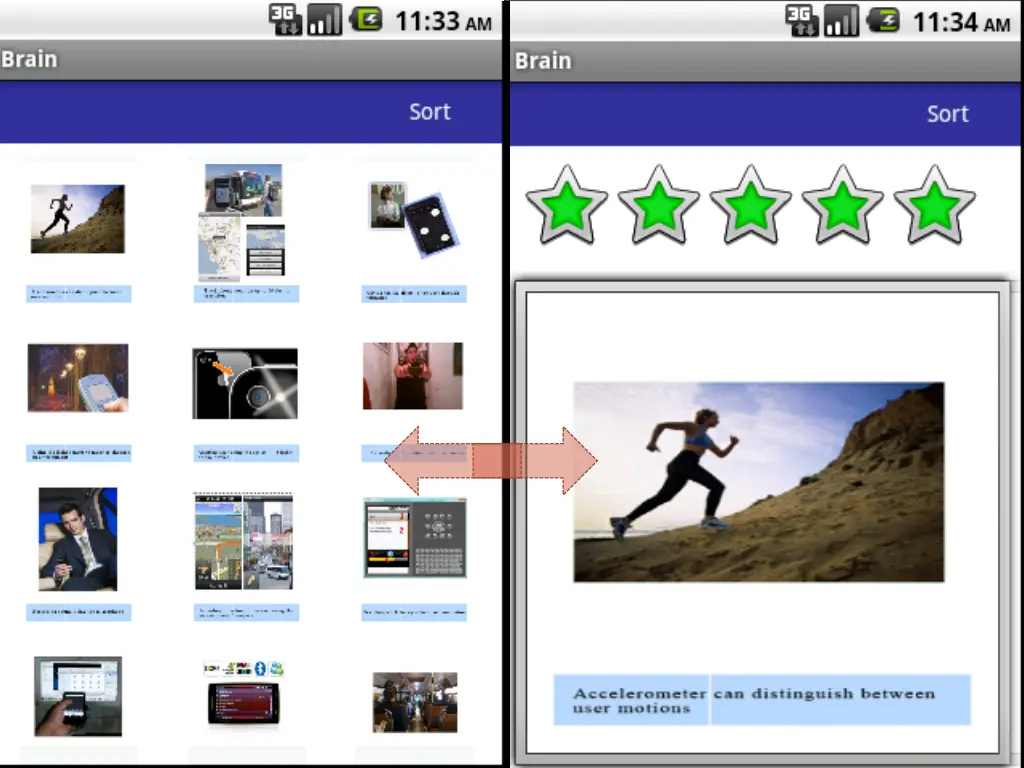Open the phone with Bluetooth logos thumbnail

[x=244, y=693]
